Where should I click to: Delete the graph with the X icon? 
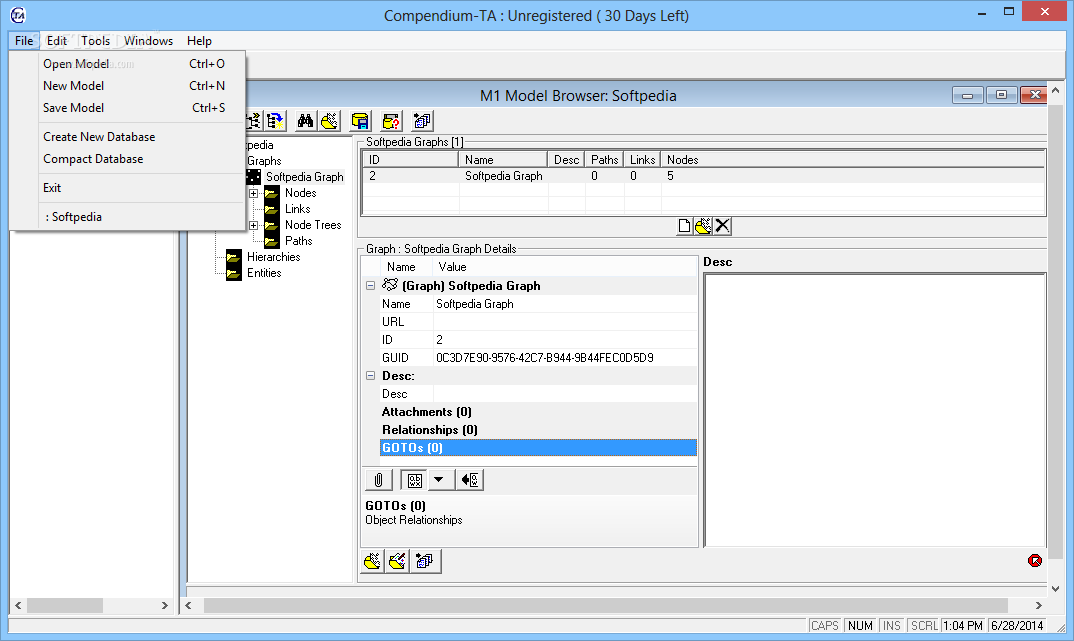click(723, 226)
